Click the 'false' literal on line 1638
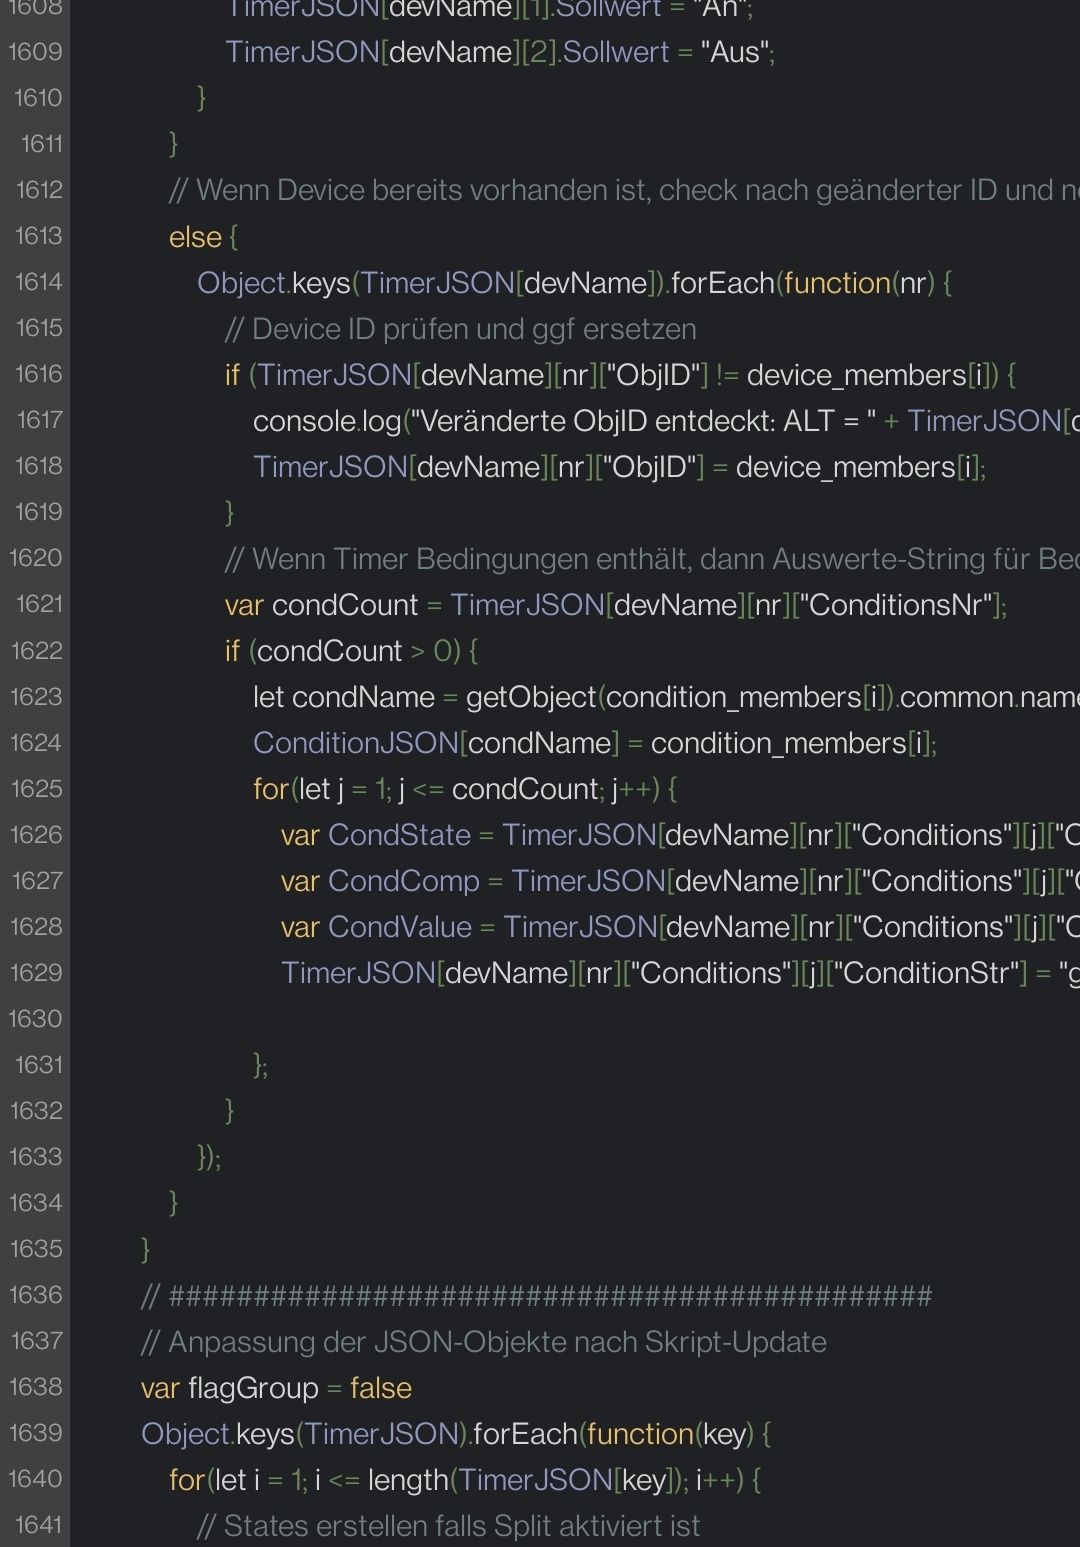The width and height of the screenshot is (1080, 1547). [x=381, y=1388]
